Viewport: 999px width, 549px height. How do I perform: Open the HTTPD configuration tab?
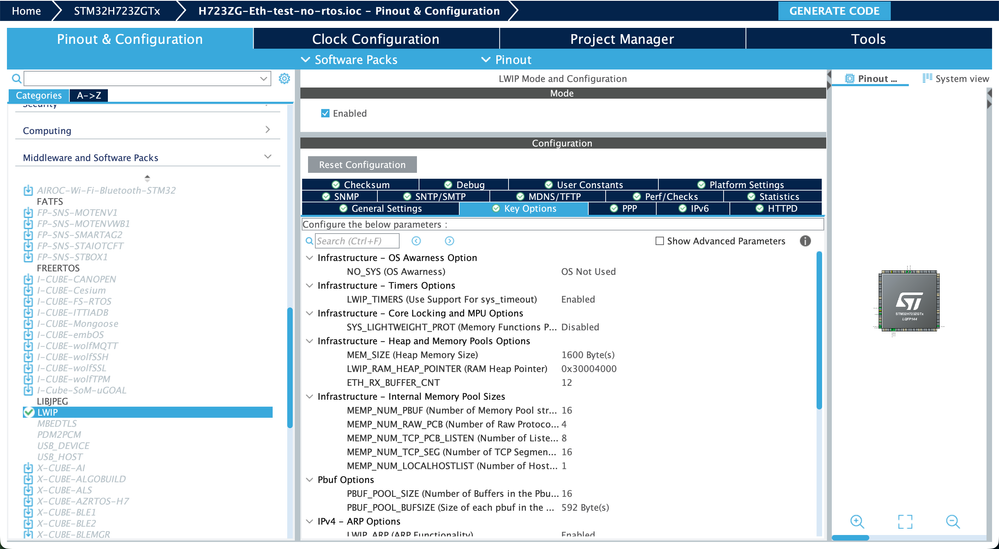tap(776, 208)
